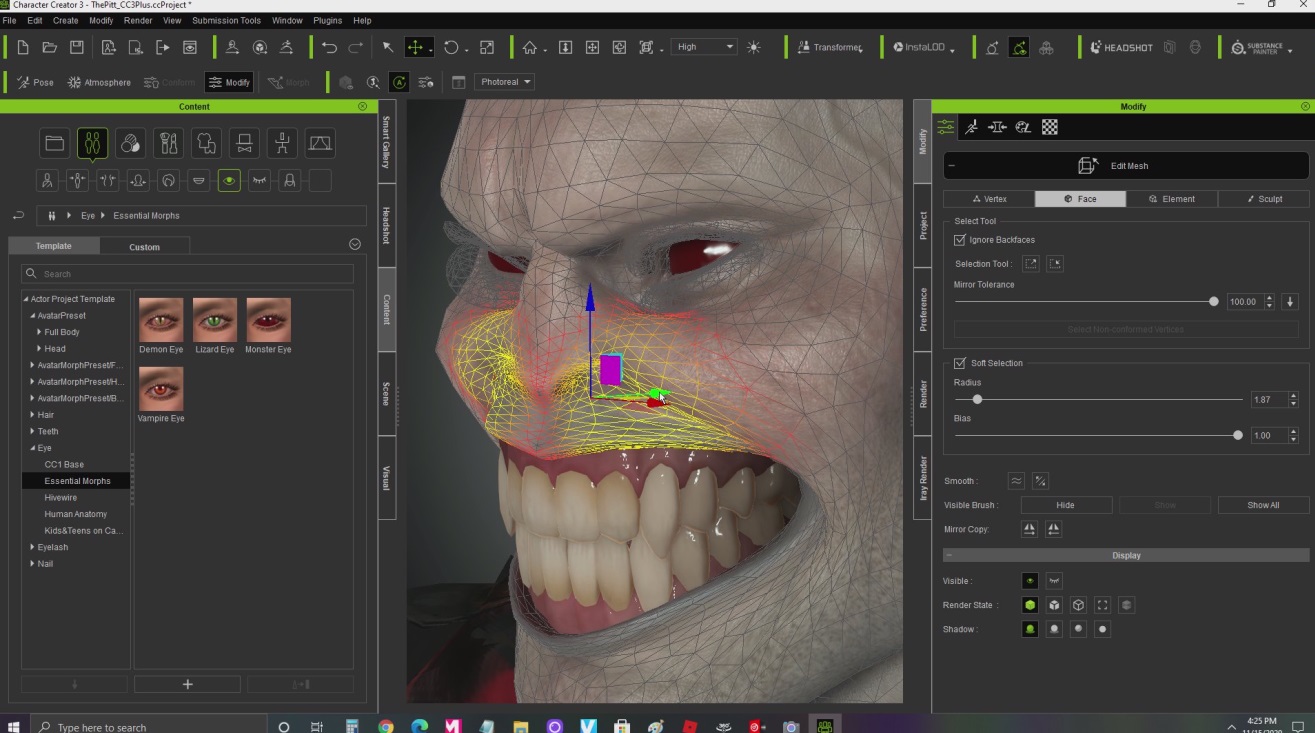Switch to the Custom tab
The height and width of the screenshot is (733, 1315).
coord(144,246)
